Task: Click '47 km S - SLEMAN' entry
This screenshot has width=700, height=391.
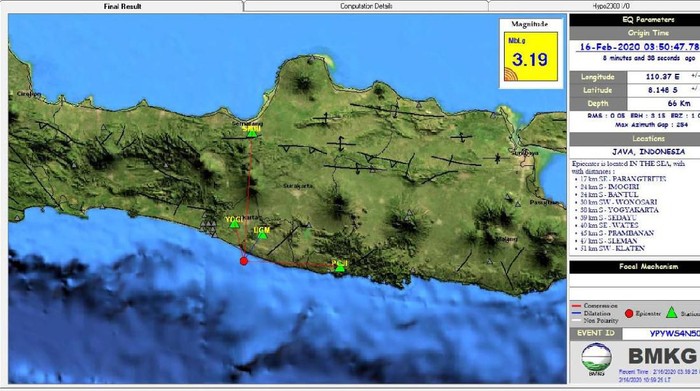Action: (x=609, y=241)
